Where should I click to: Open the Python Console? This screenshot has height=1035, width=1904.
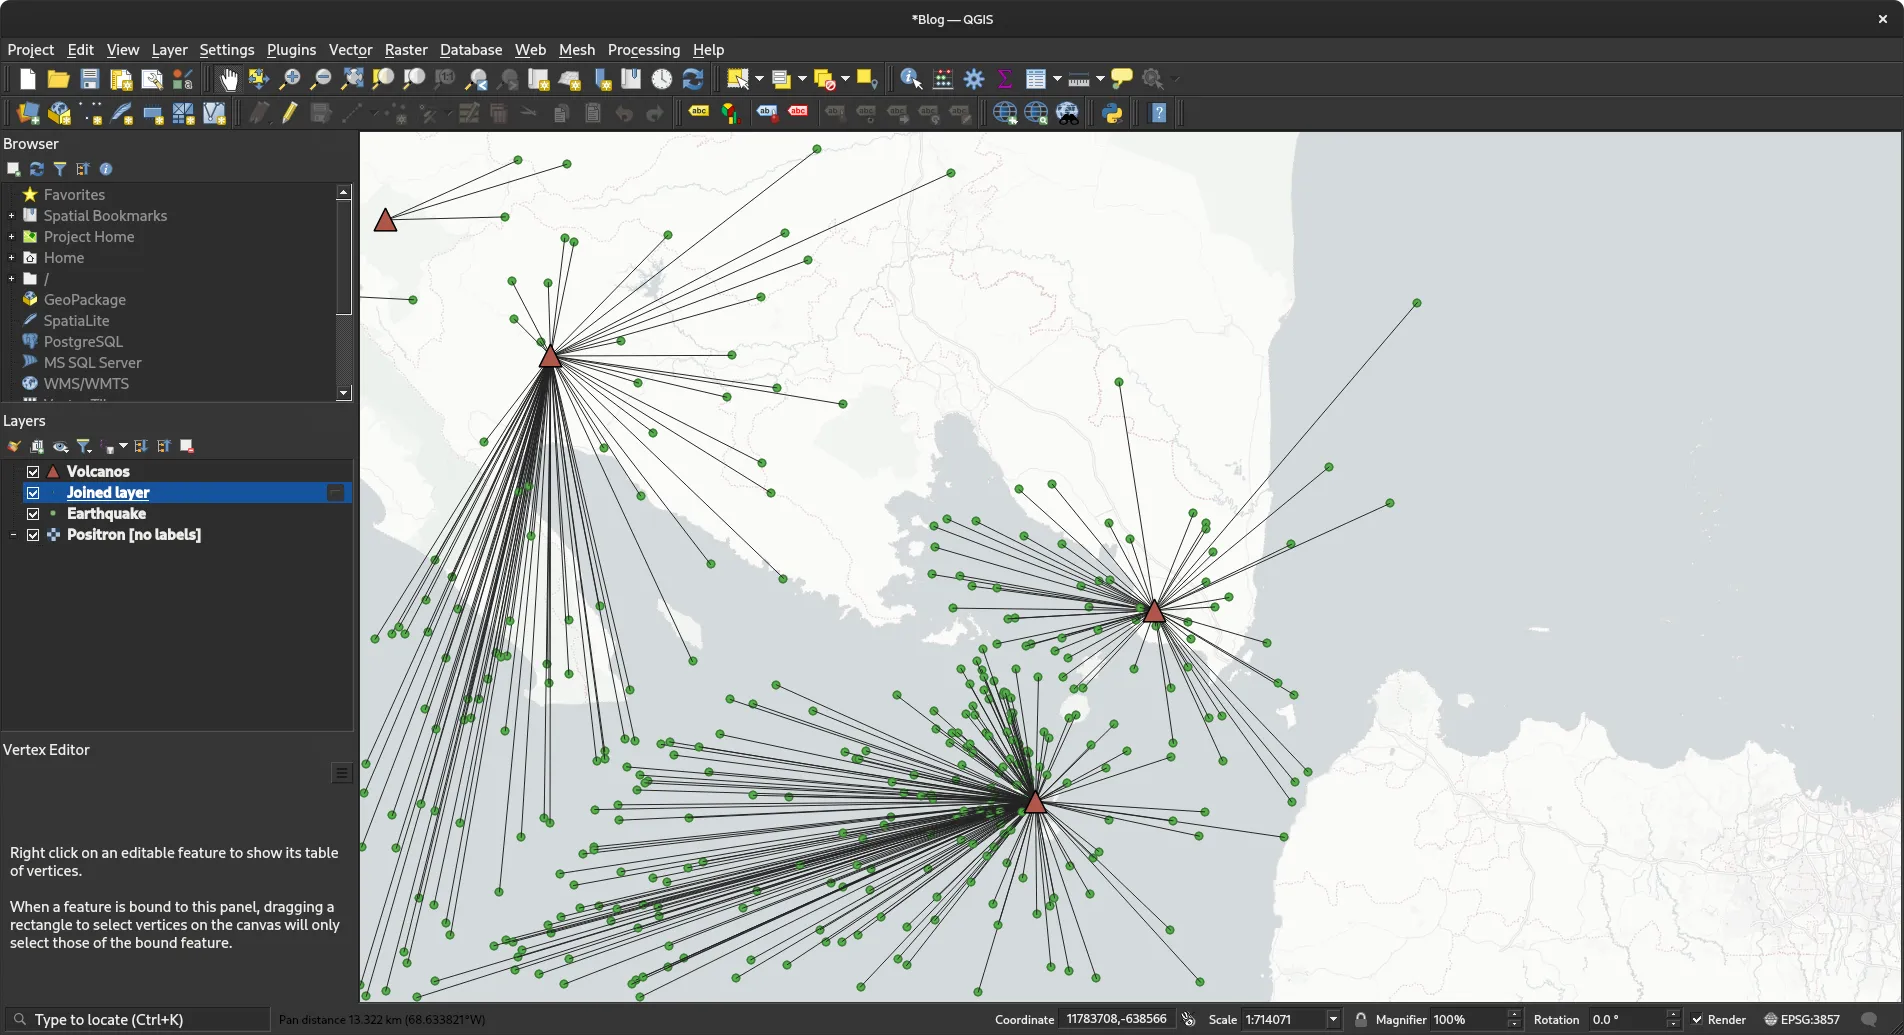pos(1112,114)
